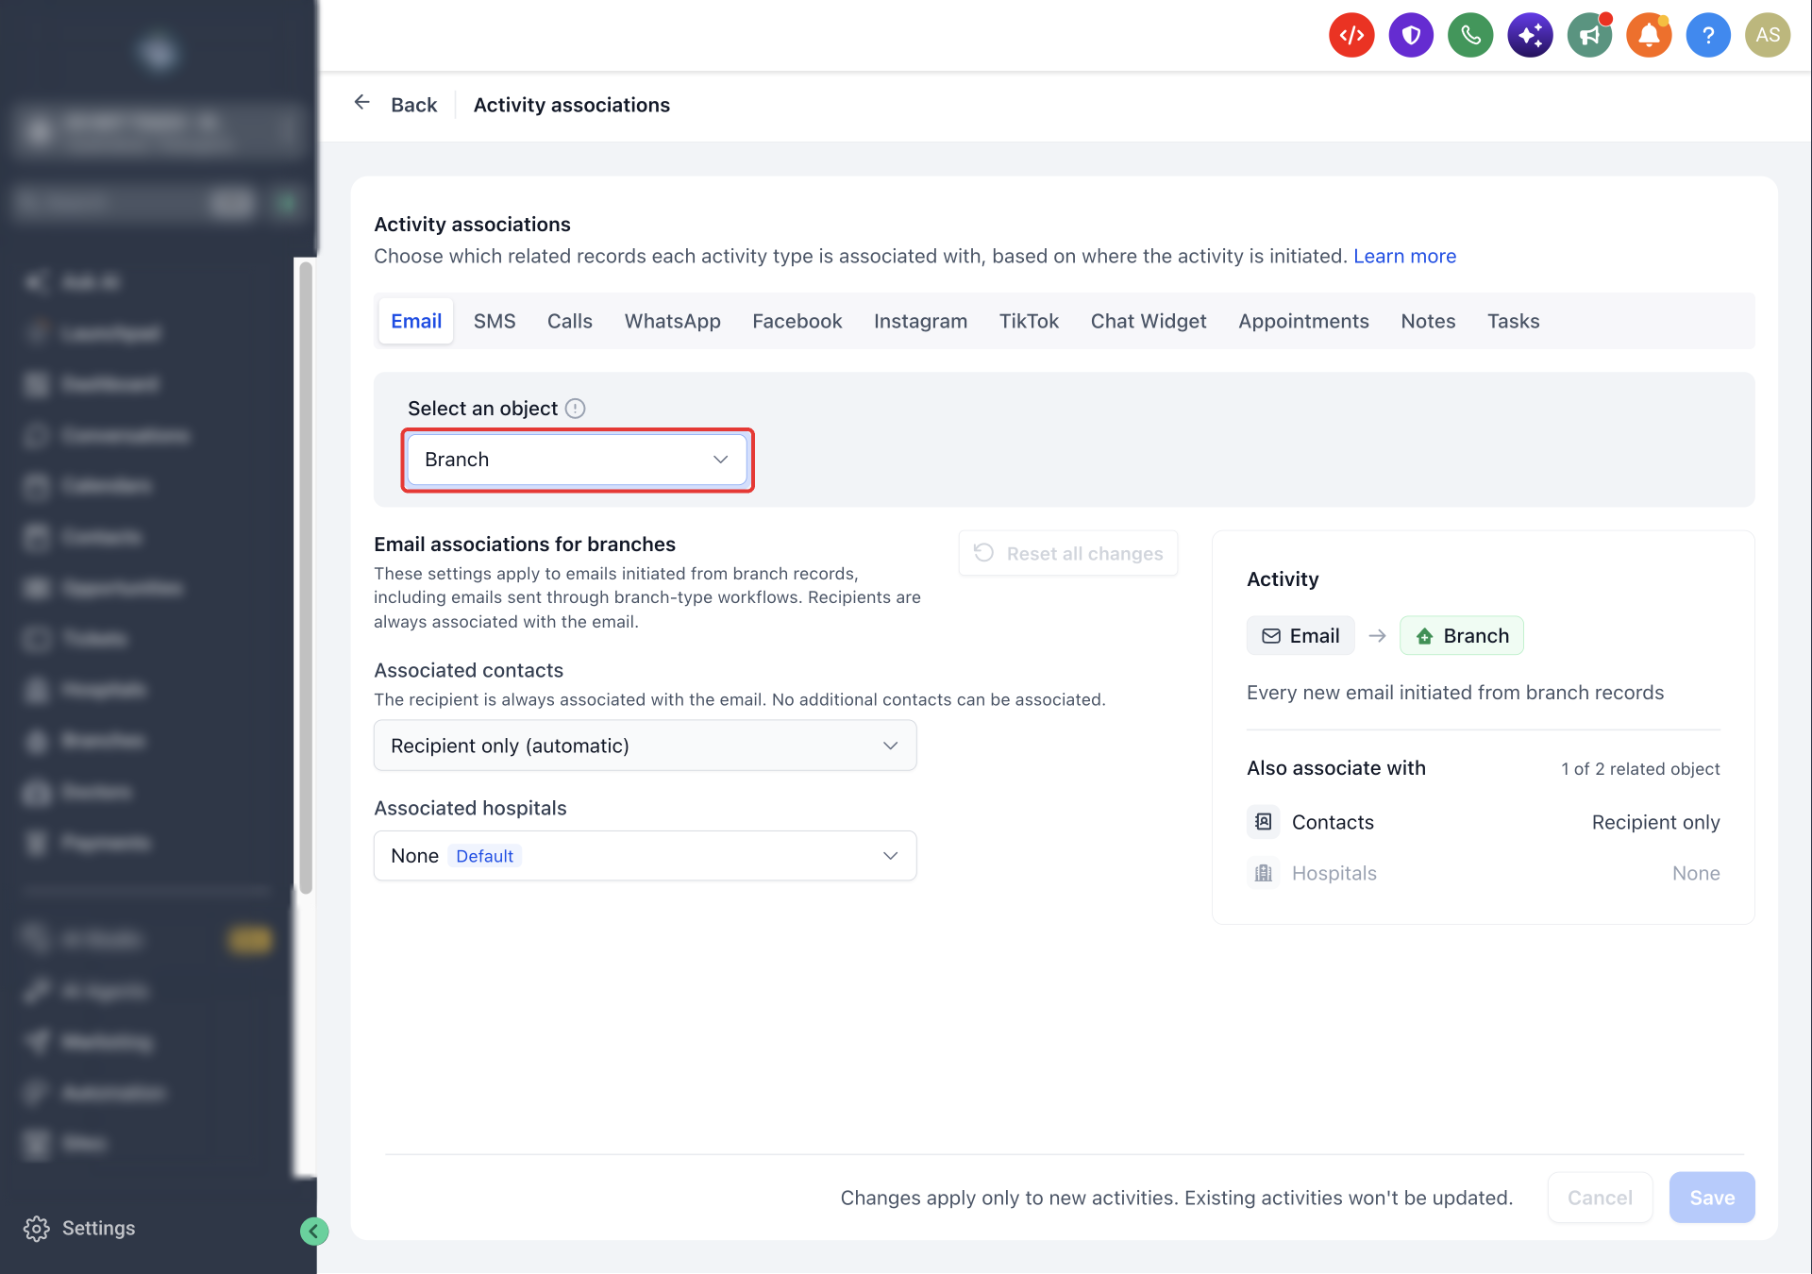This screenshot has width=1812, height=1274.
Task: Expand the Associated hospitals None dropdown
Action: point(645,856)
